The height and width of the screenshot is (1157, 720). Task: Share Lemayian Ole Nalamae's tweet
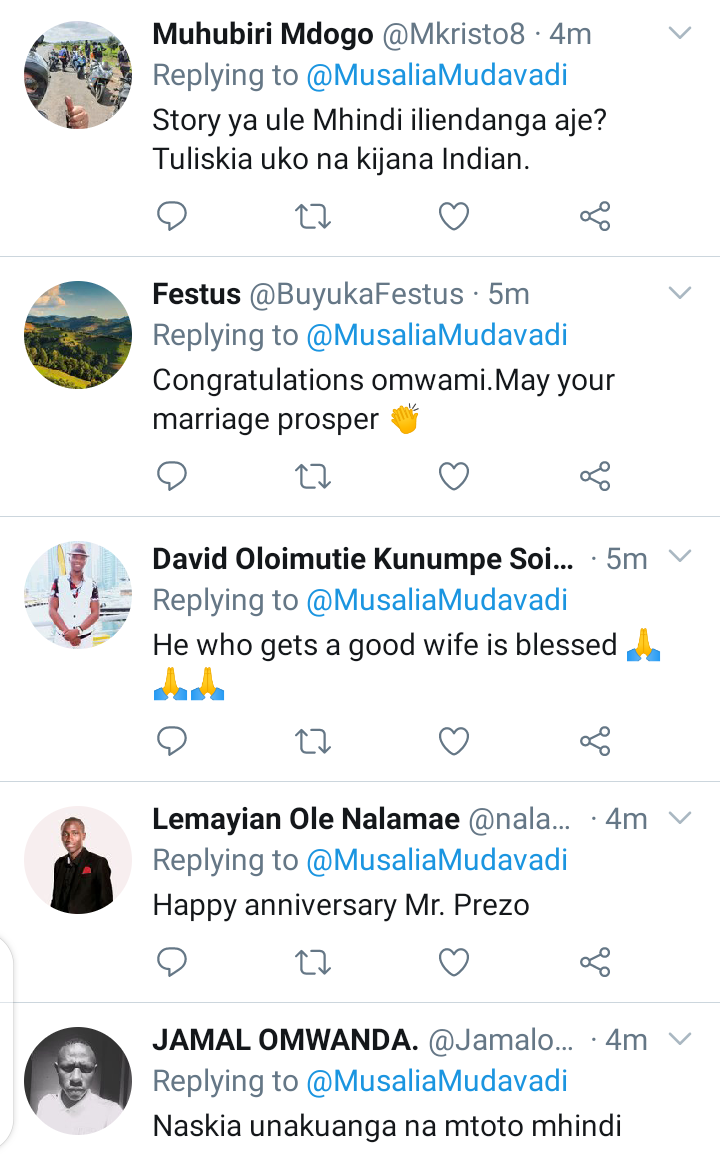(x=595, y=962)
